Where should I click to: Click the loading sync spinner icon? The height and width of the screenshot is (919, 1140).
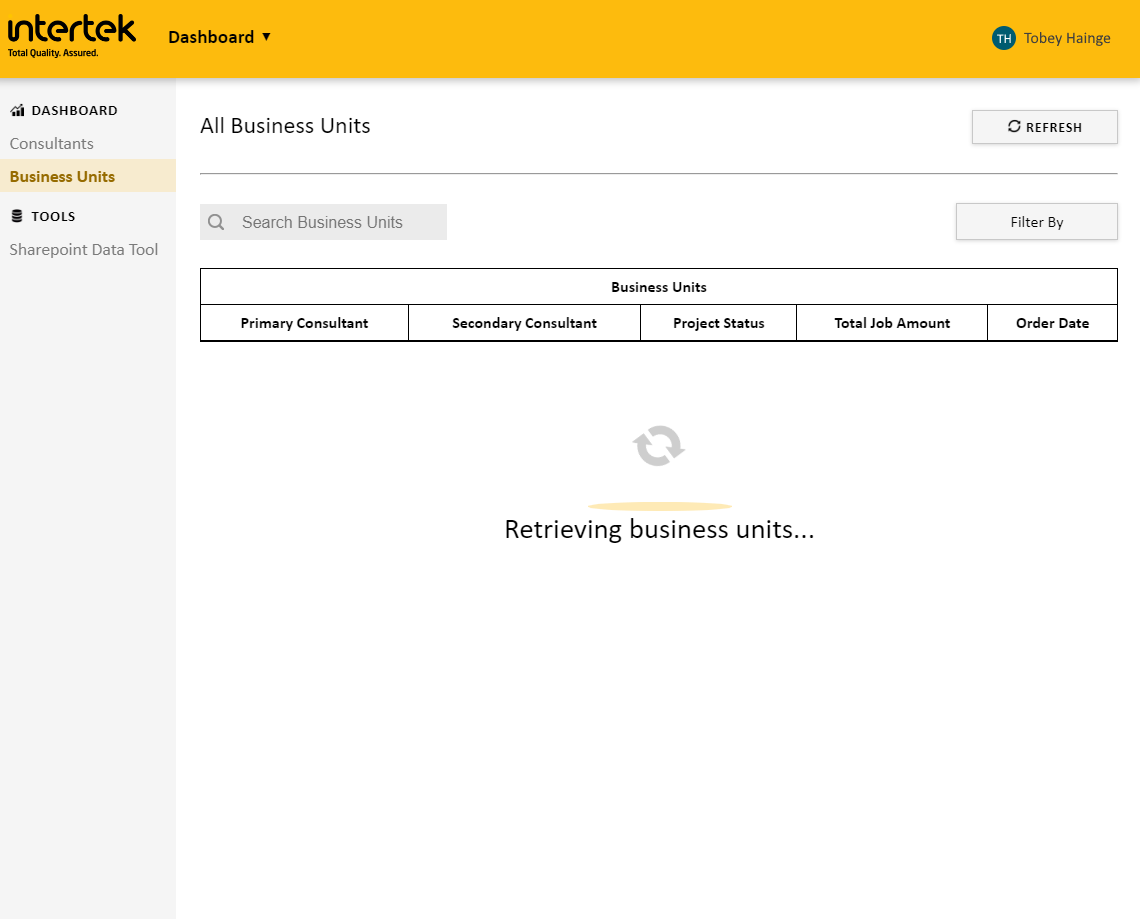point(659,446)
